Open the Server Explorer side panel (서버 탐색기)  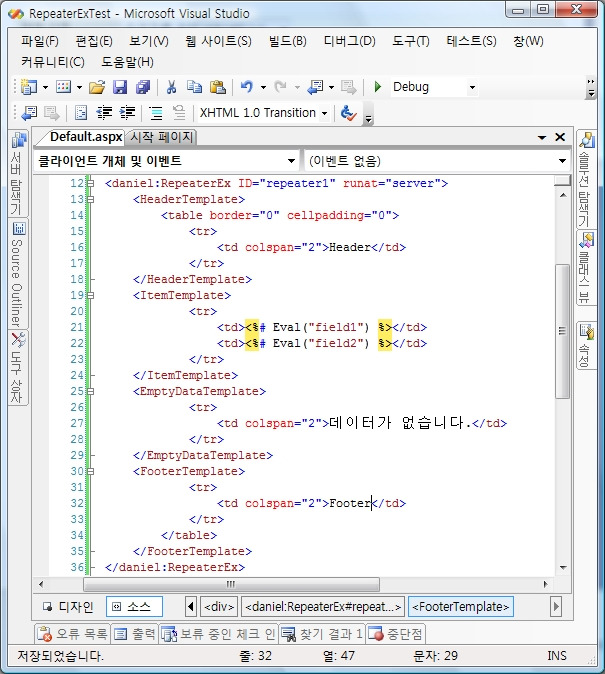18,174
